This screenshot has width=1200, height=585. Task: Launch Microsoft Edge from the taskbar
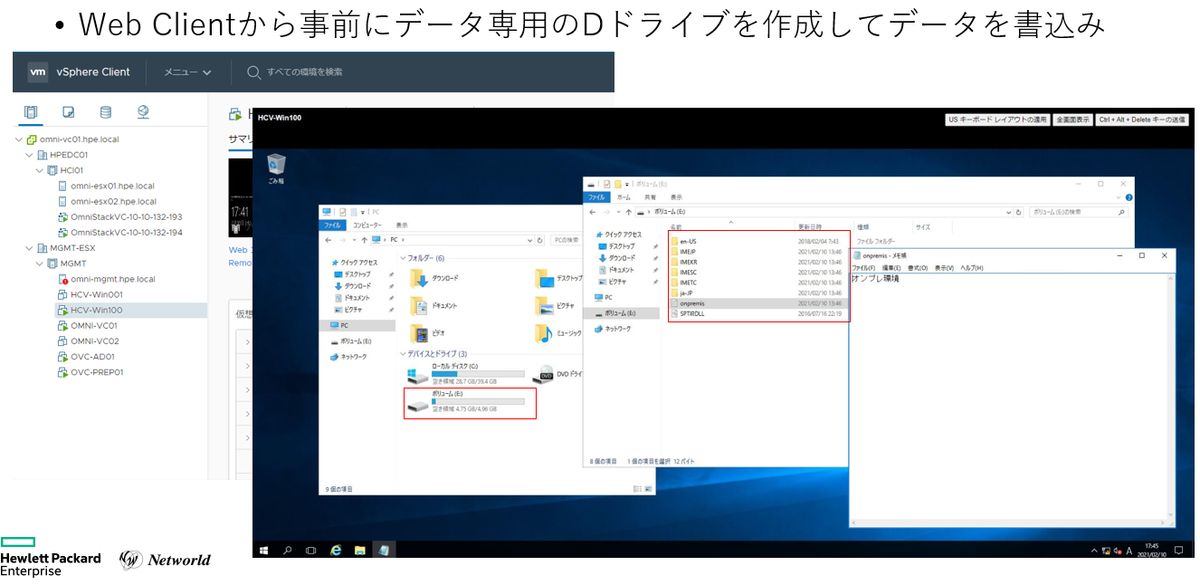click(336, 550)
